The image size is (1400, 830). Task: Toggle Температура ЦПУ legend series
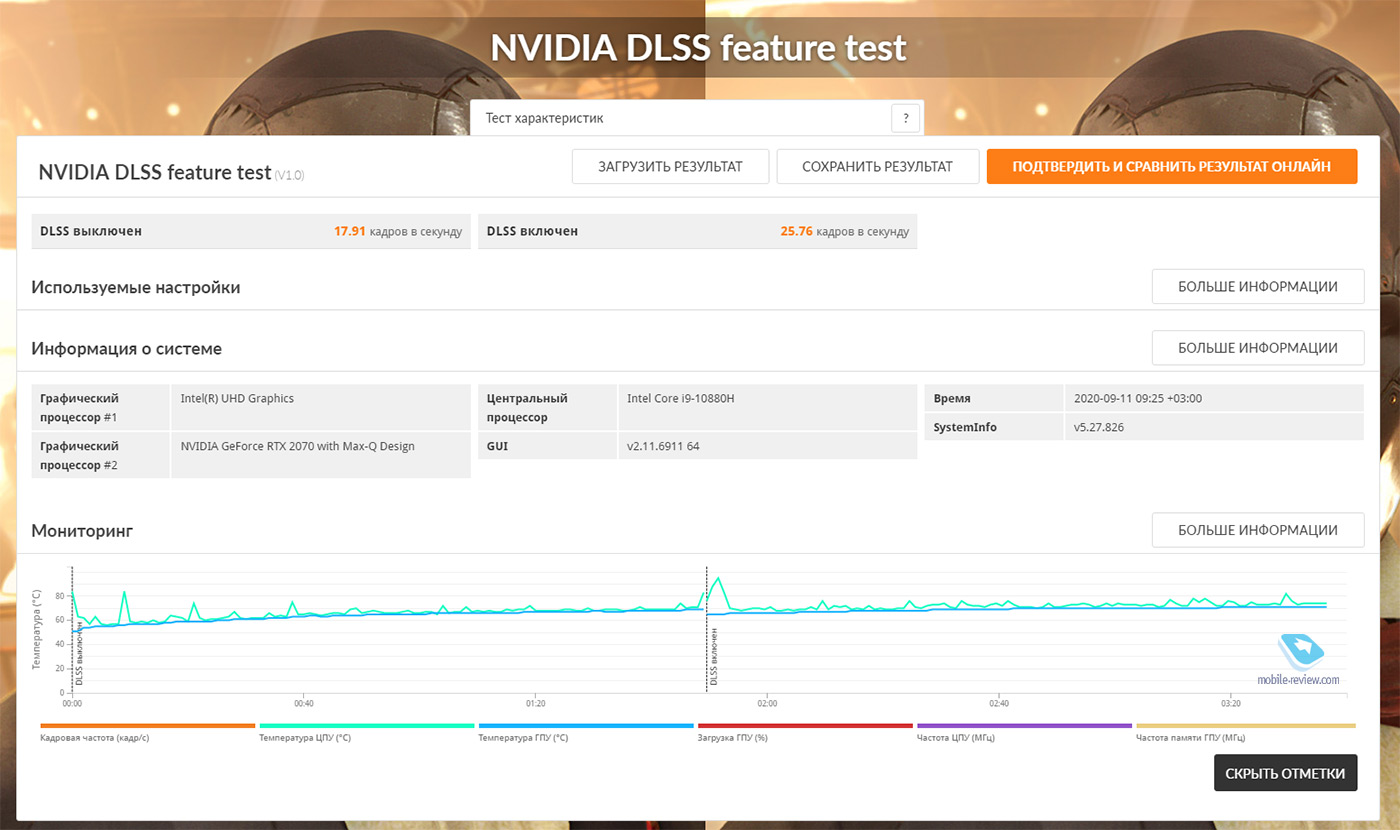366,733
